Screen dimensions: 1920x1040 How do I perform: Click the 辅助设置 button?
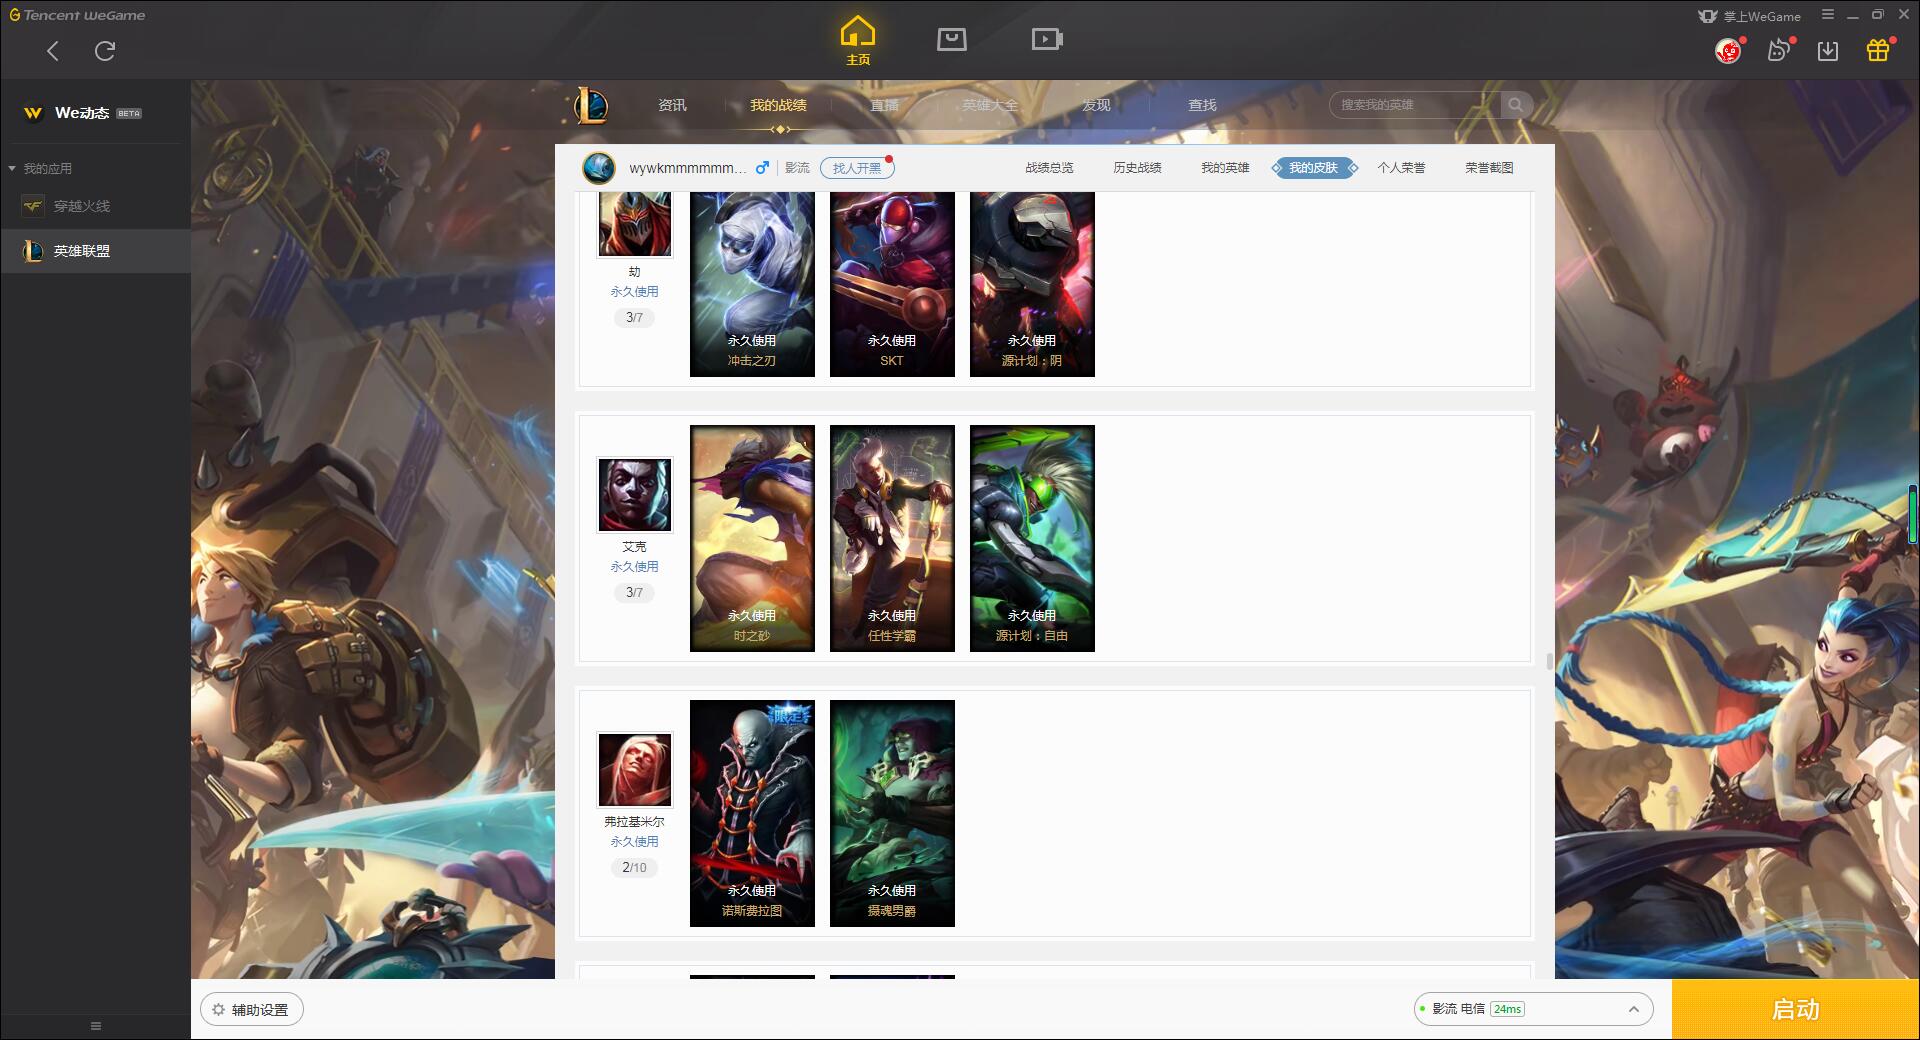click(x=252, y=1010)
